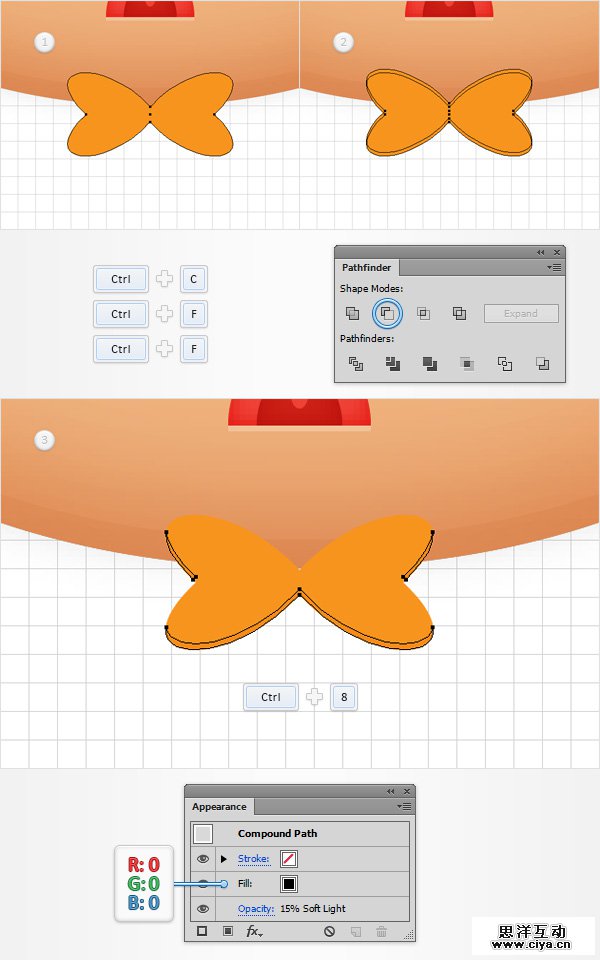This screenshot has height=960, width=600.
Task: Toggle Stroke row visibility eye
Action: click(203, 859)
